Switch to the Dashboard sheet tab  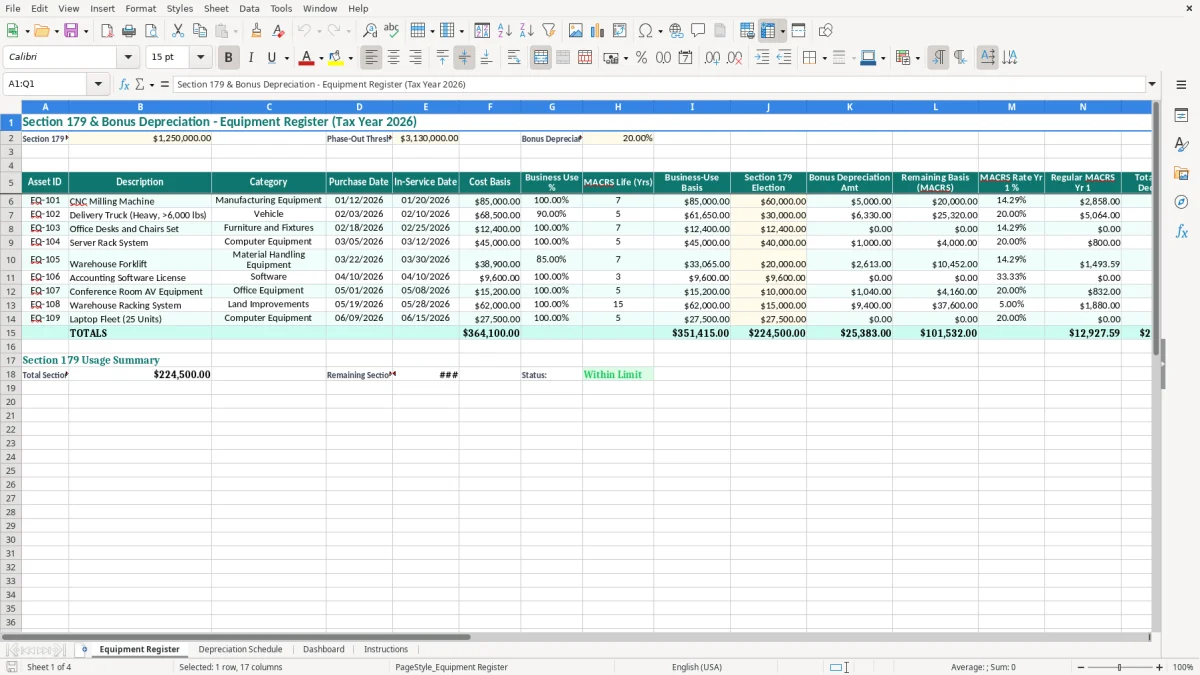click(324, 650)
